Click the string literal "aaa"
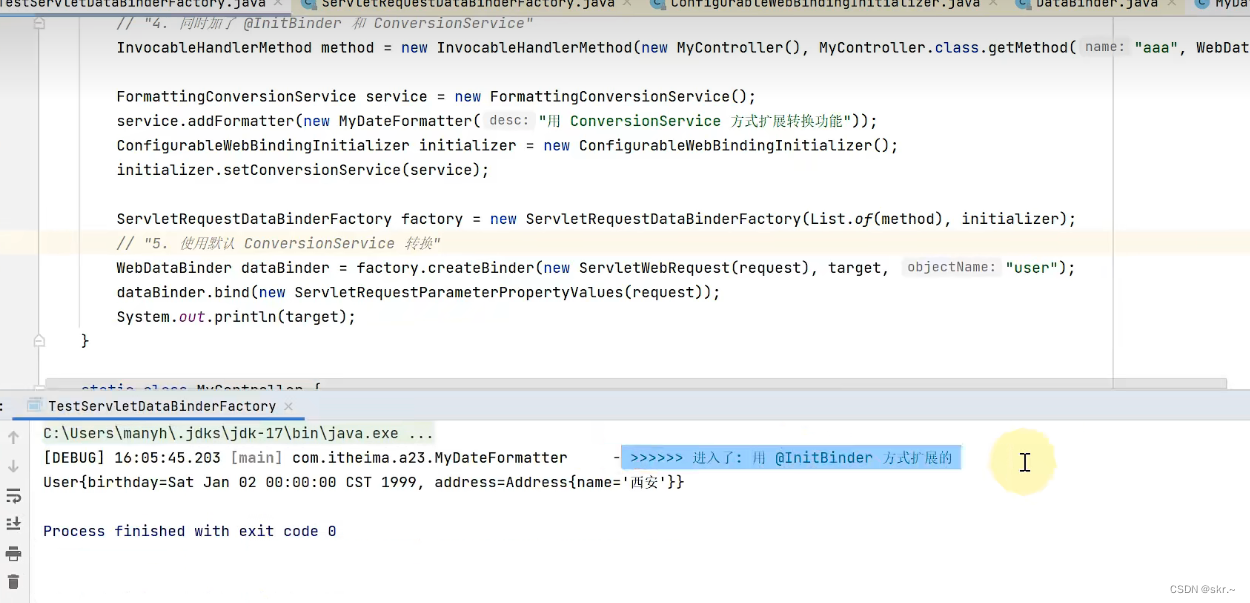This screenshot has width=1250, height=603. pos(1156,48)
